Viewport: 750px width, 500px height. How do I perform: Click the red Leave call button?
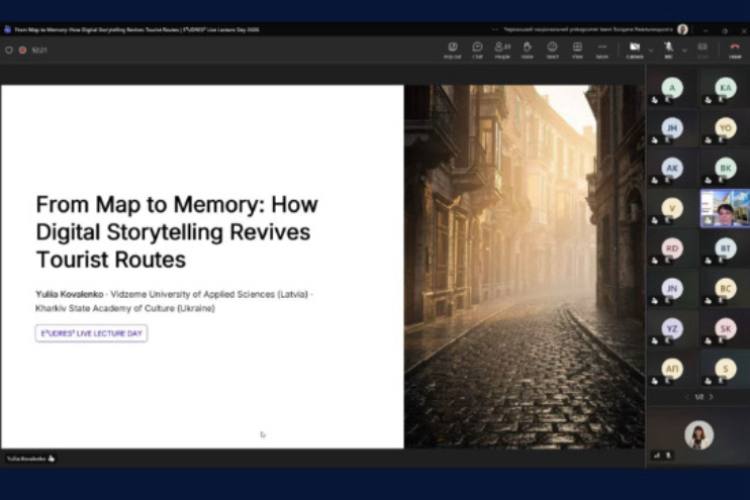click(x=735, y=48)
